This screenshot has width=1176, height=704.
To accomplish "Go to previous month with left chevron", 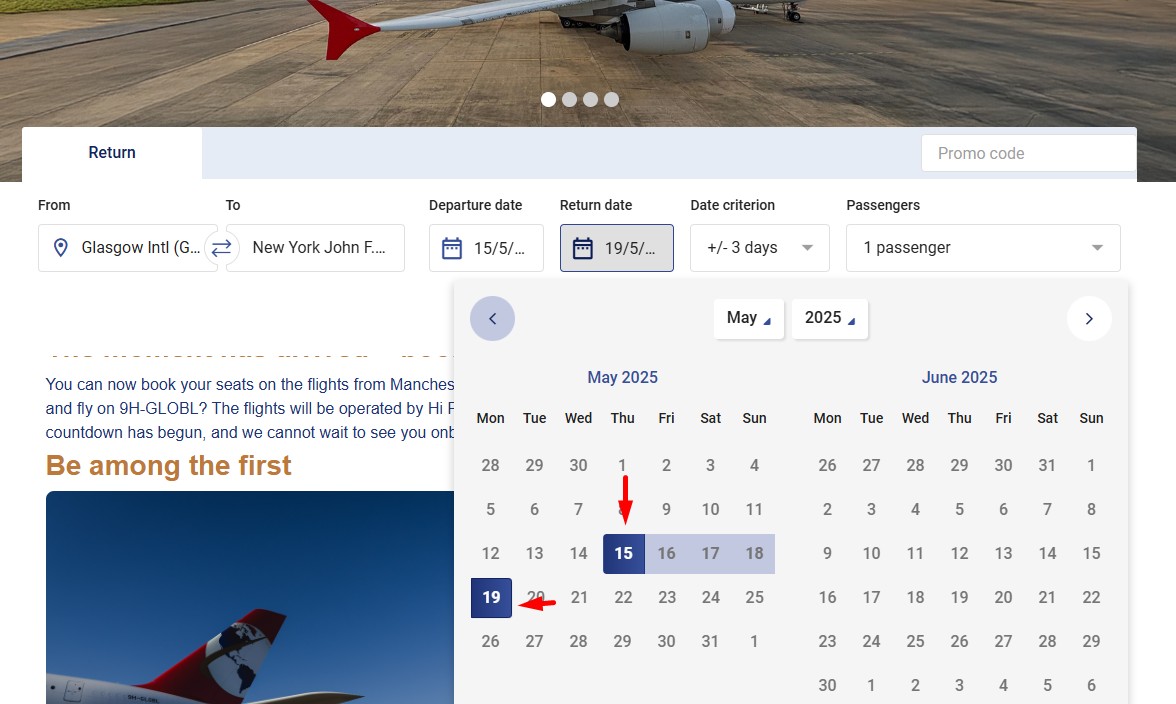I will 492,318.
